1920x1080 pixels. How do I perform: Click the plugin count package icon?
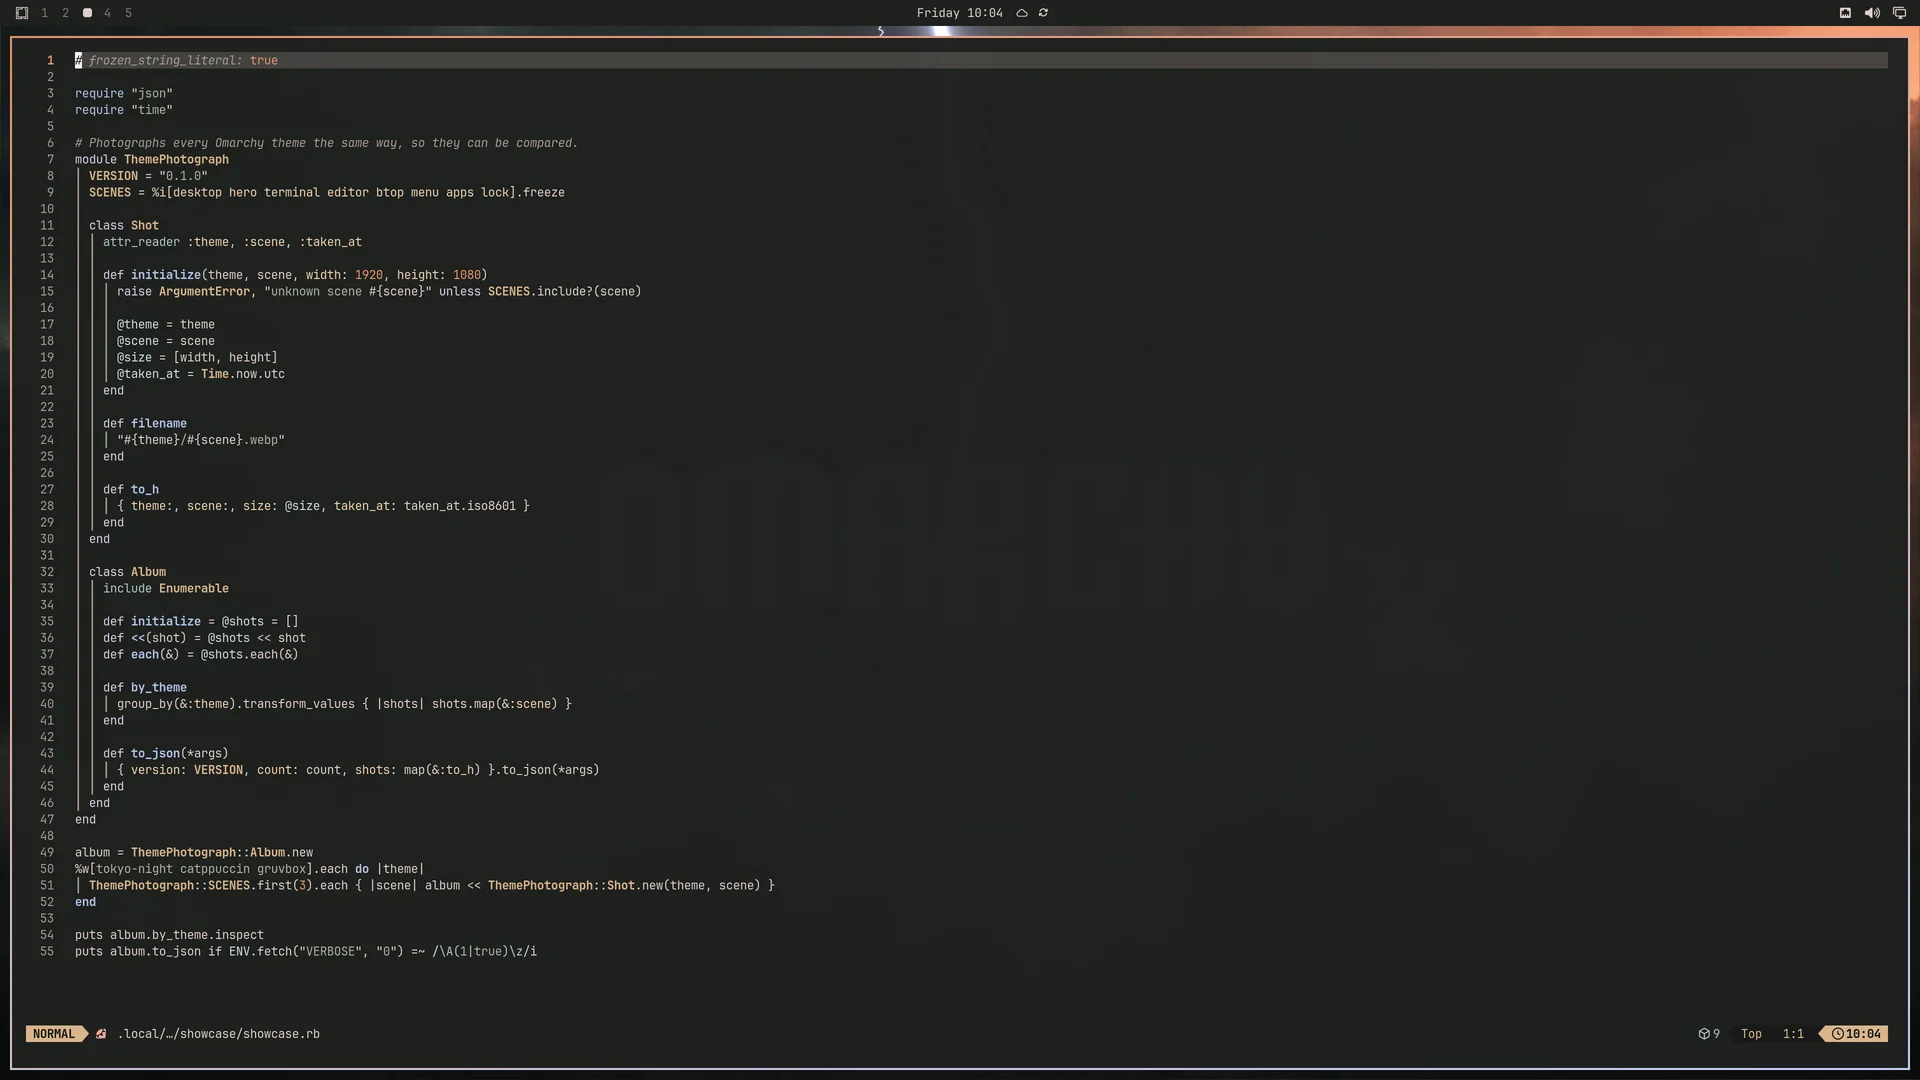click(x=1704, y=1034)
